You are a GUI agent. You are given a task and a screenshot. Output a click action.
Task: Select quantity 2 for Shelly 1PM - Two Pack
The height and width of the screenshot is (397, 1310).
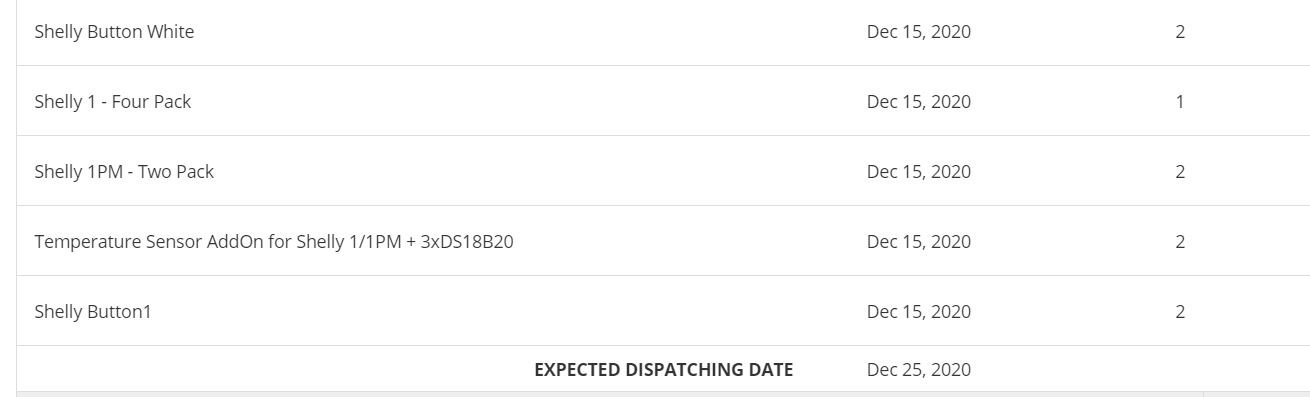pyautogui.click(x=1180, y=172)
